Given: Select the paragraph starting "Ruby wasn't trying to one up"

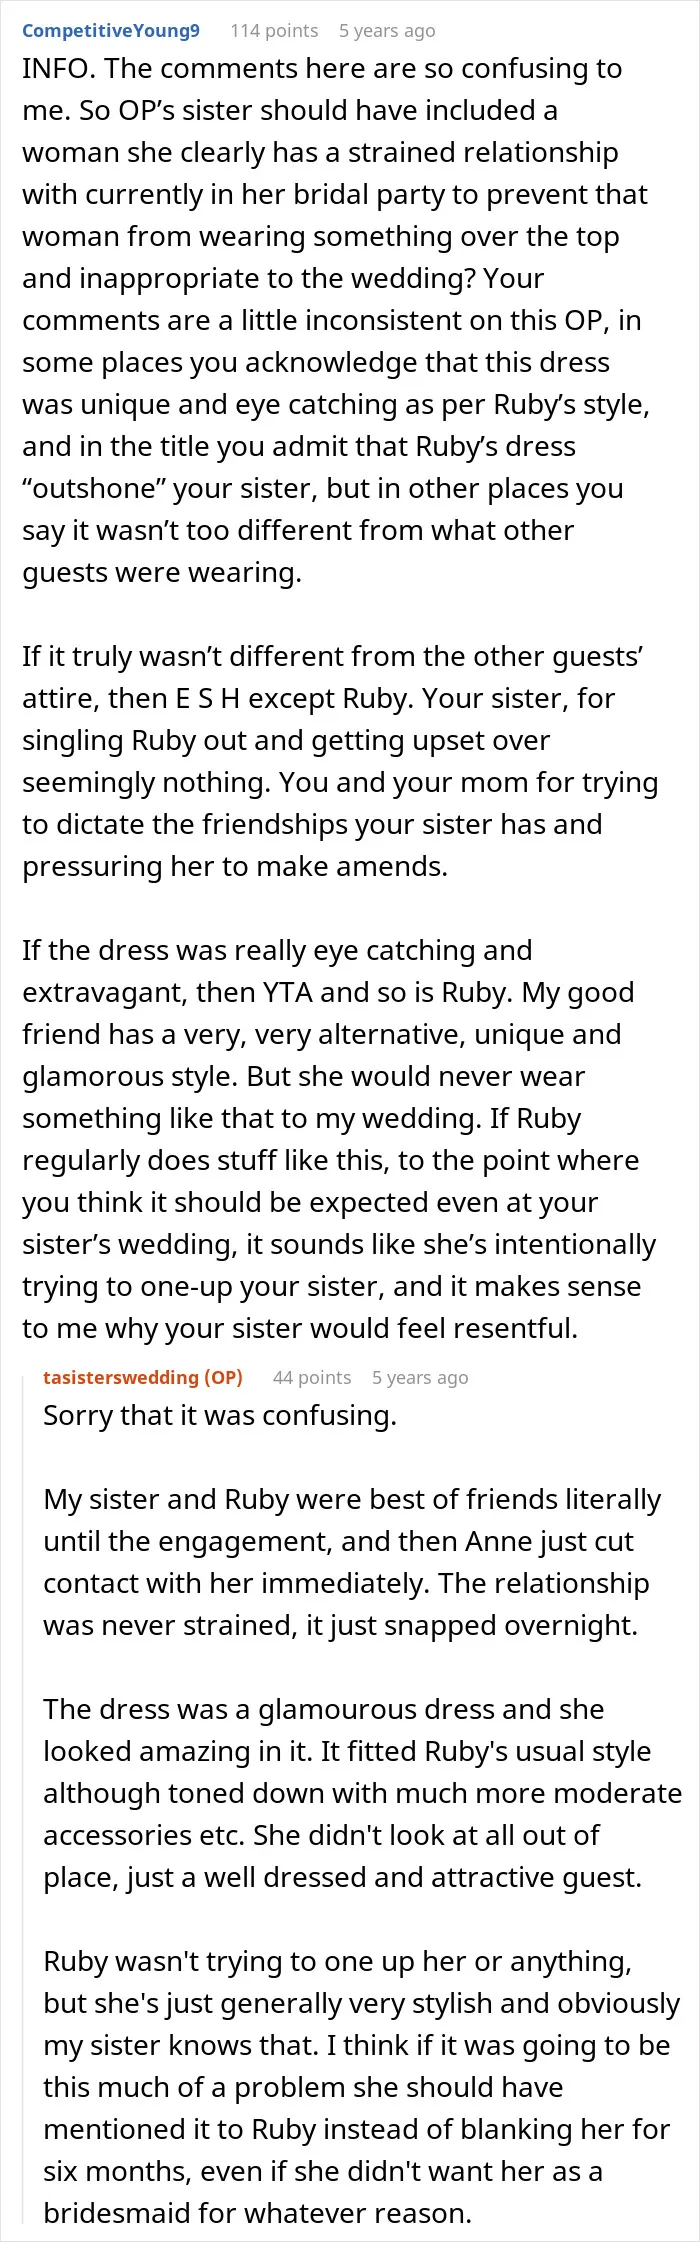Looking at the screenshot, I should (x=362, y=2087).
